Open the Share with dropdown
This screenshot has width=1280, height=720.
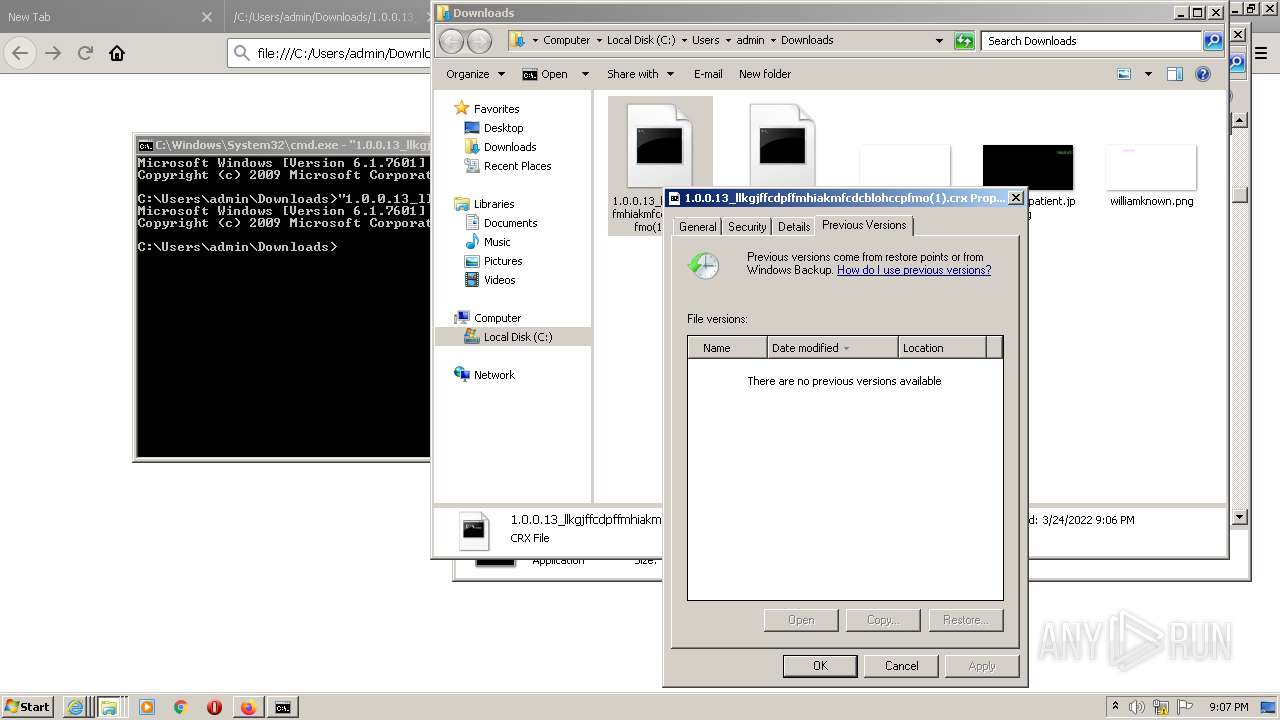(x=640, y=74)
